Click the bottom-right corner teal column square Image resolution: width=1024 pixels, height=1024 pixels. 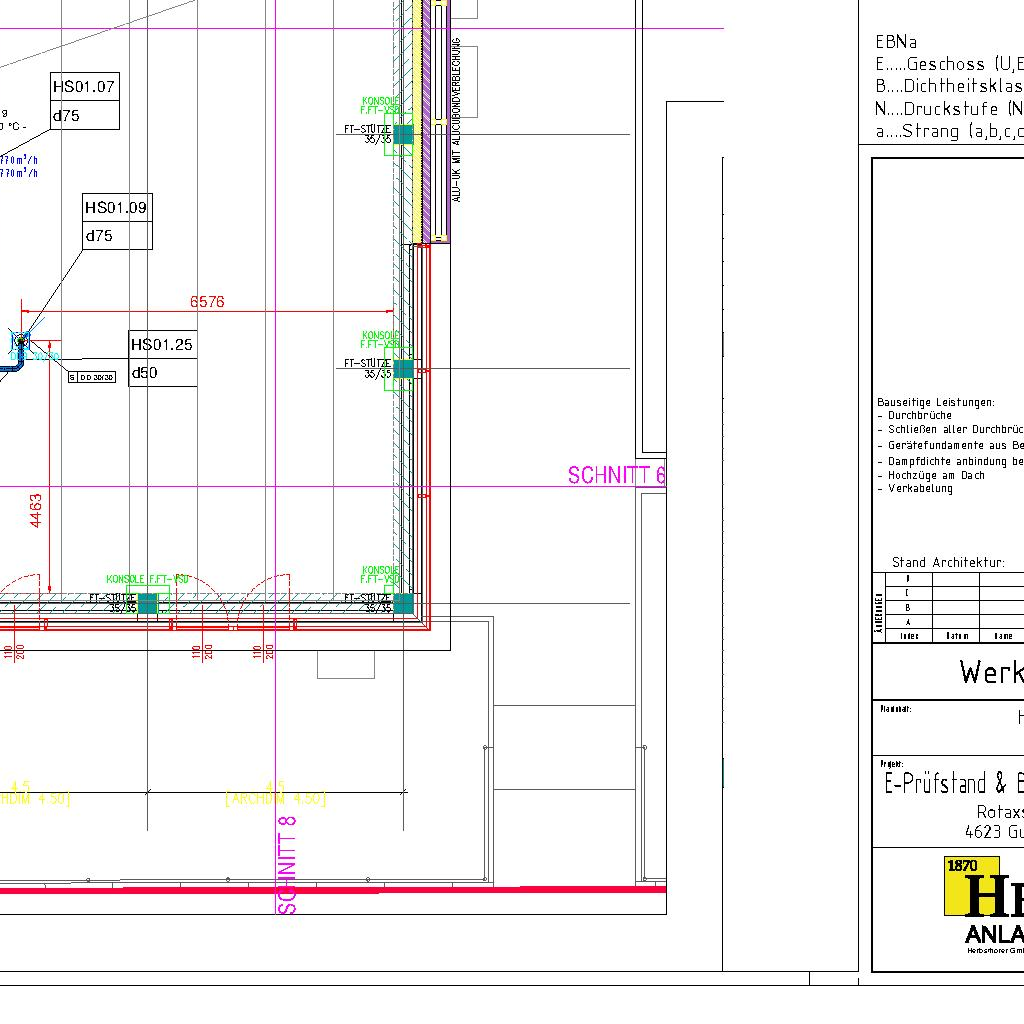click(403, 603)
